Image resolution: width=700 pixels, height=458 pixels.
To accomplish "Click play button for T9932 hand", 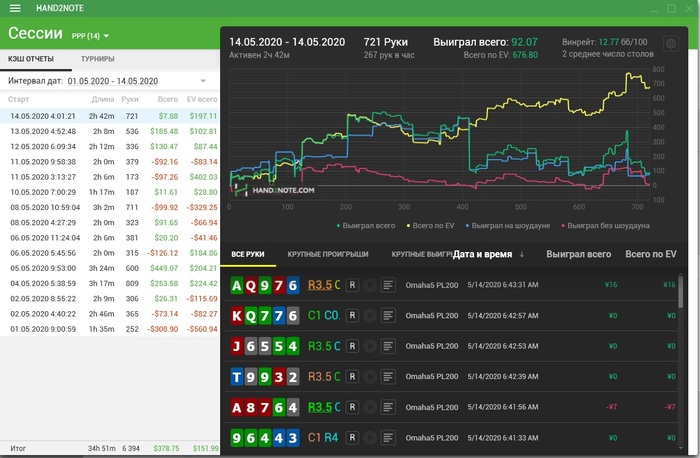I will 370,376.
